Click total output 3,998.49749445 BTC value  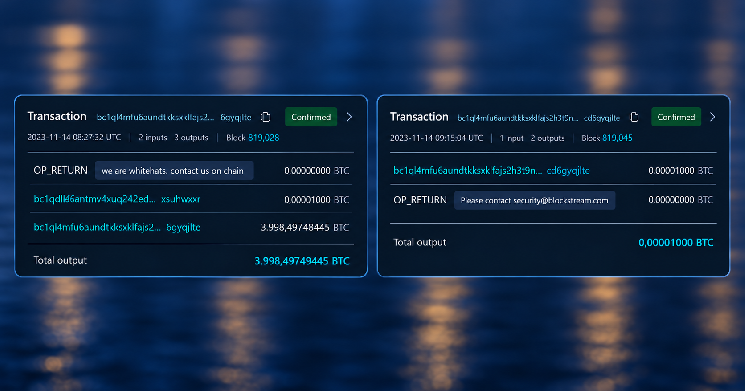click(x=302, y=261)
